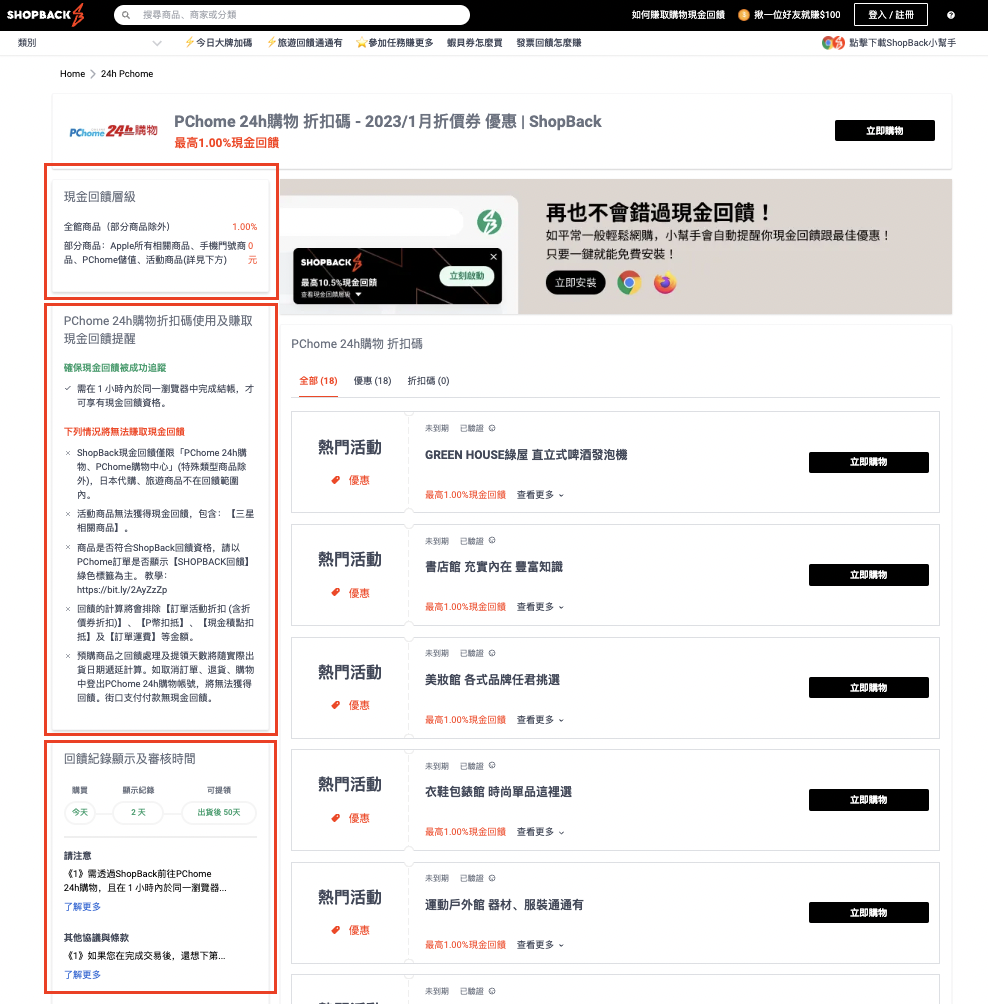Expand 查看現金回饋層級 arrow in banner popup
This screenshot has width=988, height=1004.
(359, 295)
